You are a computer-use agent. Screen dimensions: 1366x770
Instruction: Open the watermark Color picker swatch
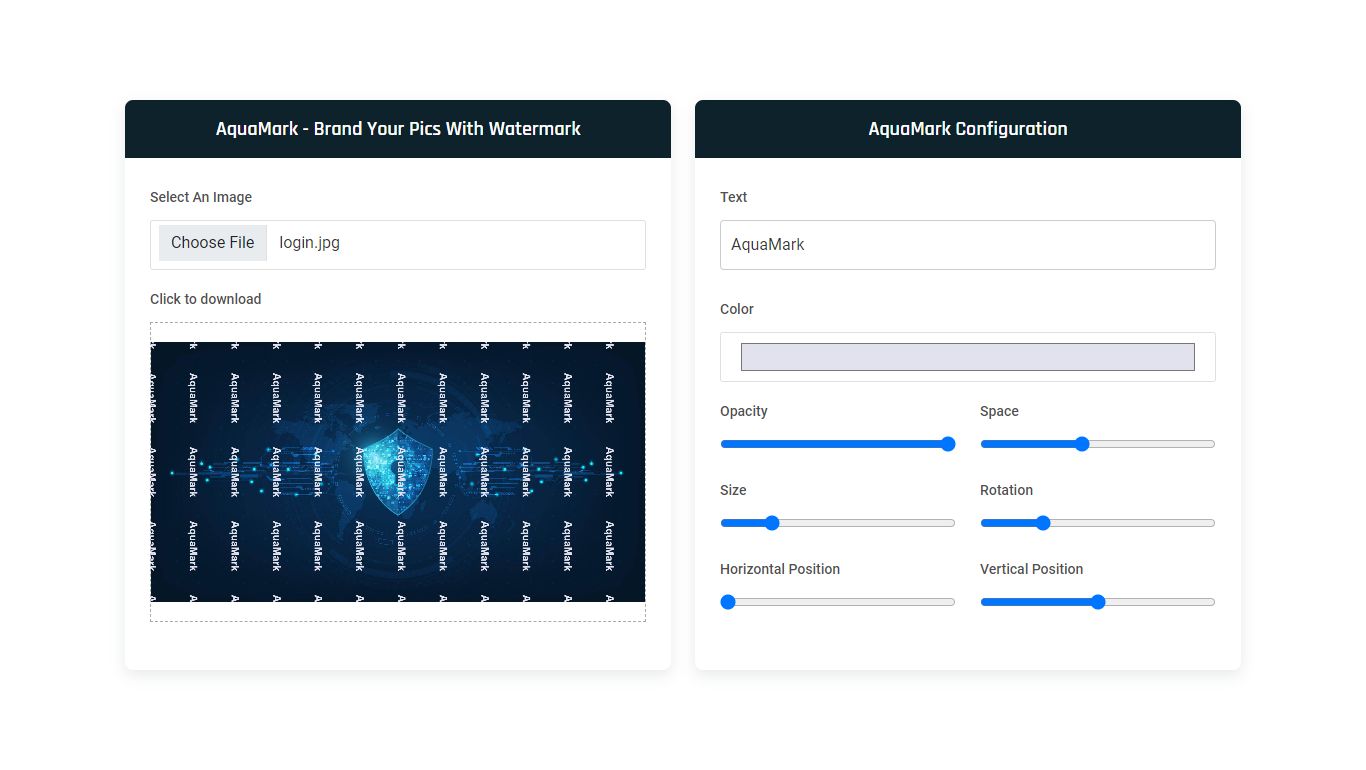point(967,357)
